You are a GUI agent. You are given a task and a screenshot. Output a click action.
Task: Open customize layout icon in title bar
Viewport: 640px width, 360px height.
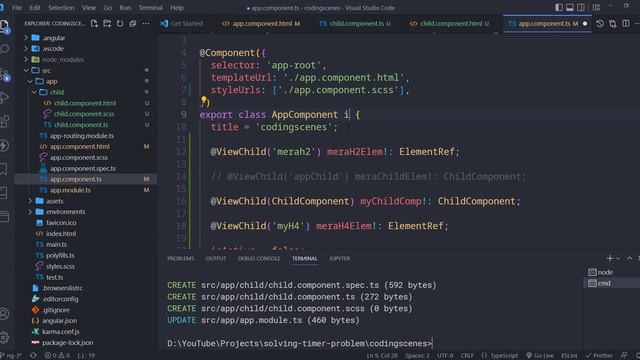[596, 7]
